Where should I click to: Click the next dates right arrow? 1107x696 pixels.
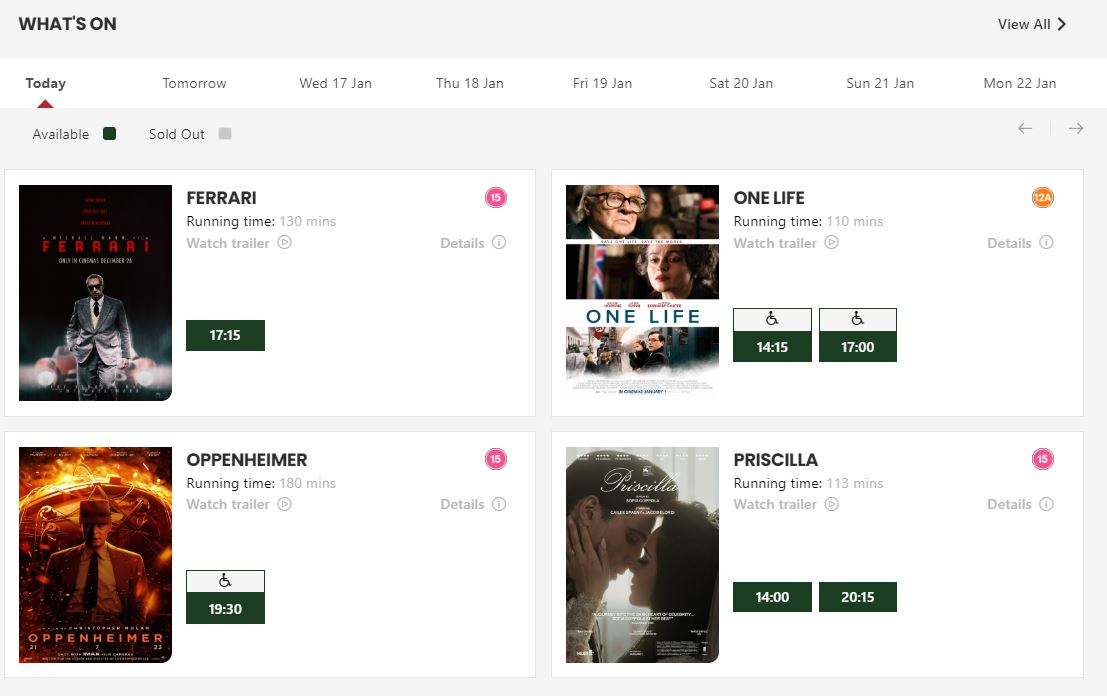click(1076, 129)
